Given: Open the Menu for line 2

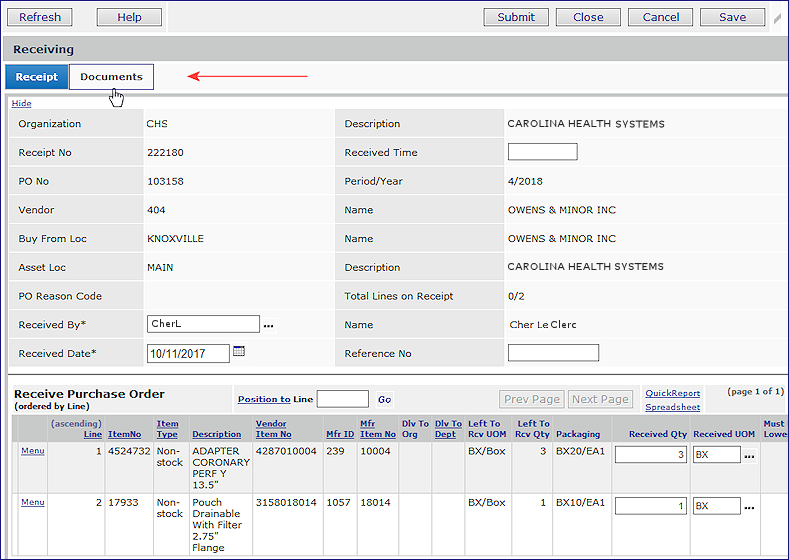Looking at the screenshot, I should click(x=33, y=502).
